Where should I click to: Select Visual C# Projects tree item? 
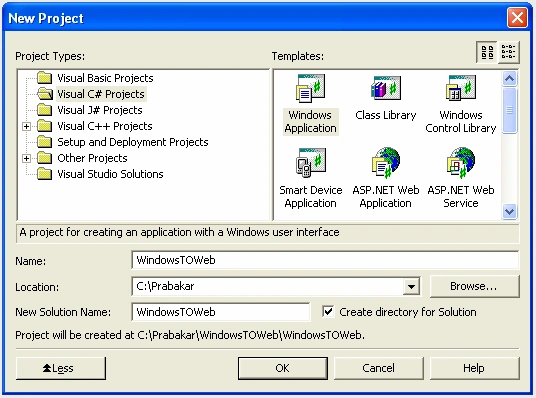pyautogui.click(x=101, y=94)
